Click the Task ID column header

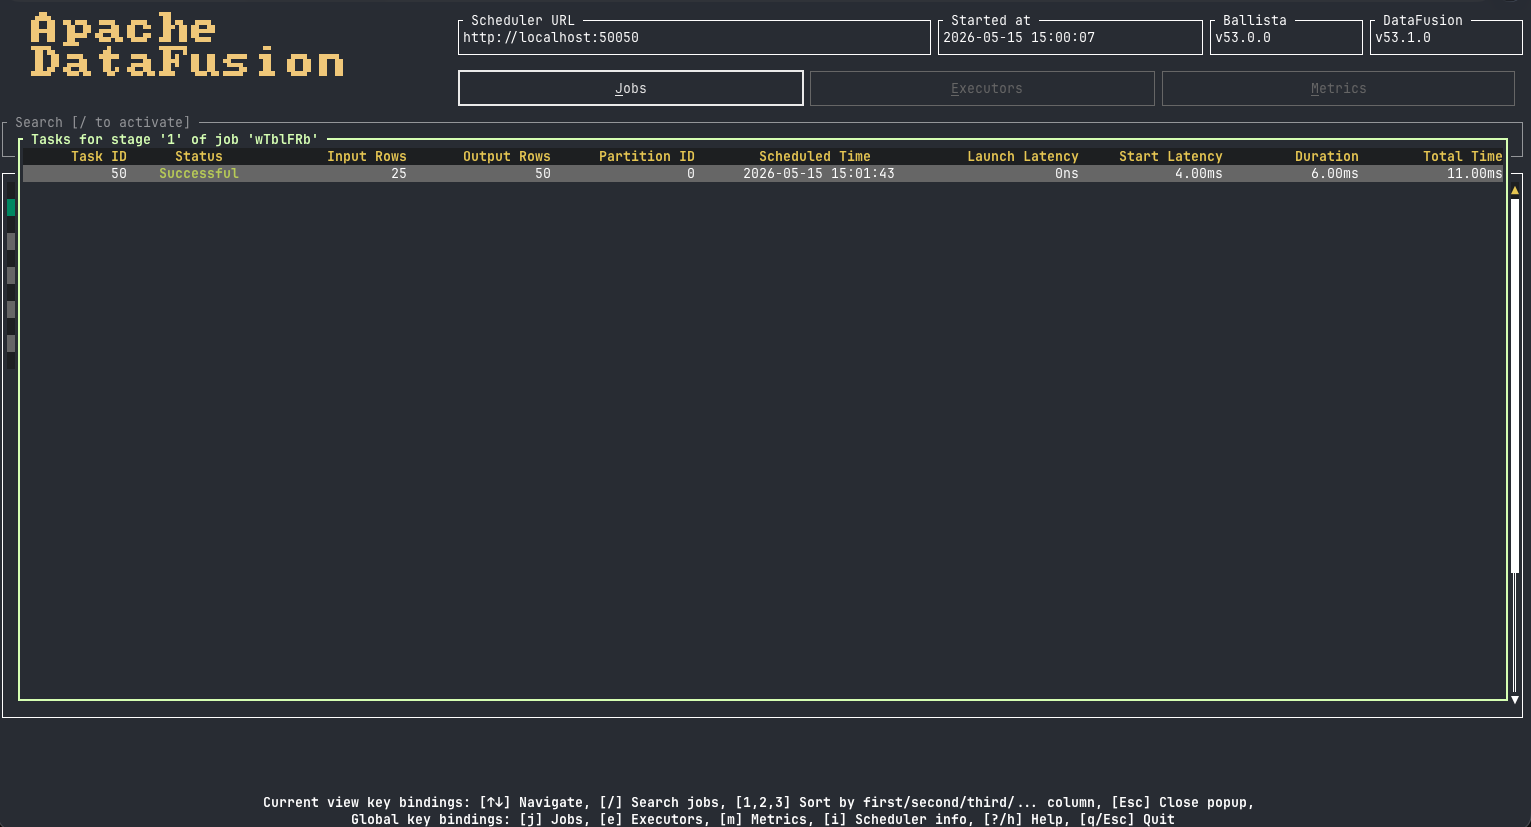(x=99, y=156)
